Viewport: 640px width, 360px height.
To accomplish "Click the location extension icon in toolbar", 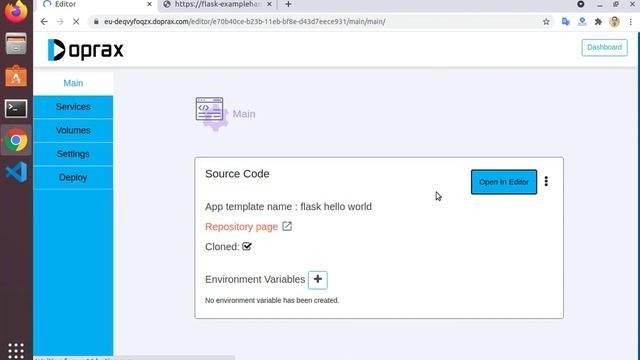I will coord(582,22).
